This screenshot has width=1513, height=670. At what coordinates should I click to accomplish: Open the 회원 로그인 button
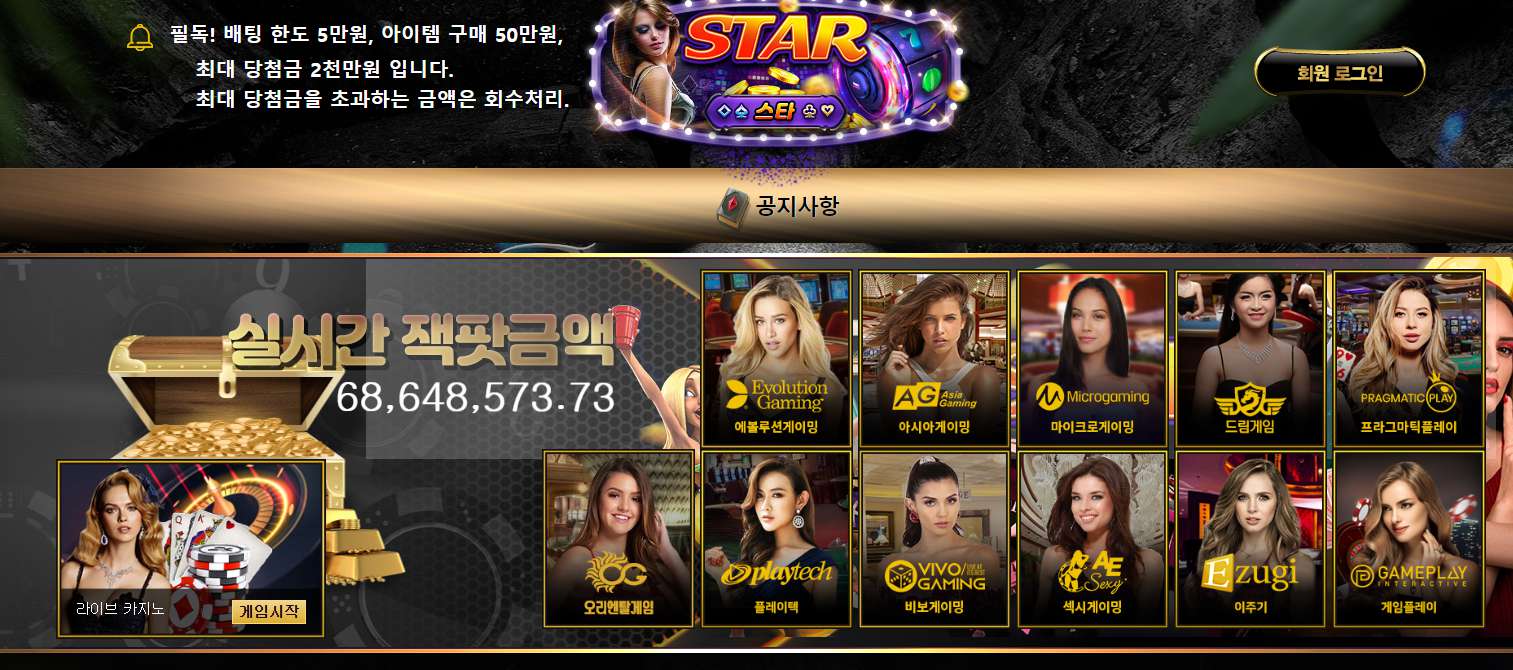coord(1340,72)
